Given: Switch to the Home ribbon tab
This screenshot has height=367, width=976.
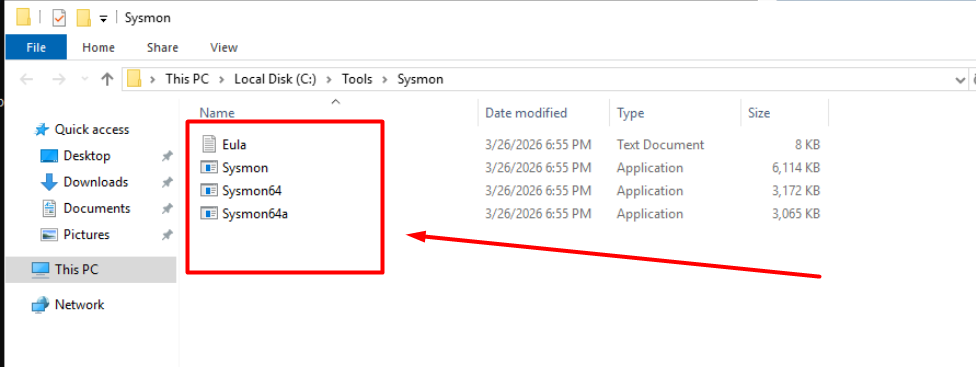Looking at the screenshot, I should (98, 47).
